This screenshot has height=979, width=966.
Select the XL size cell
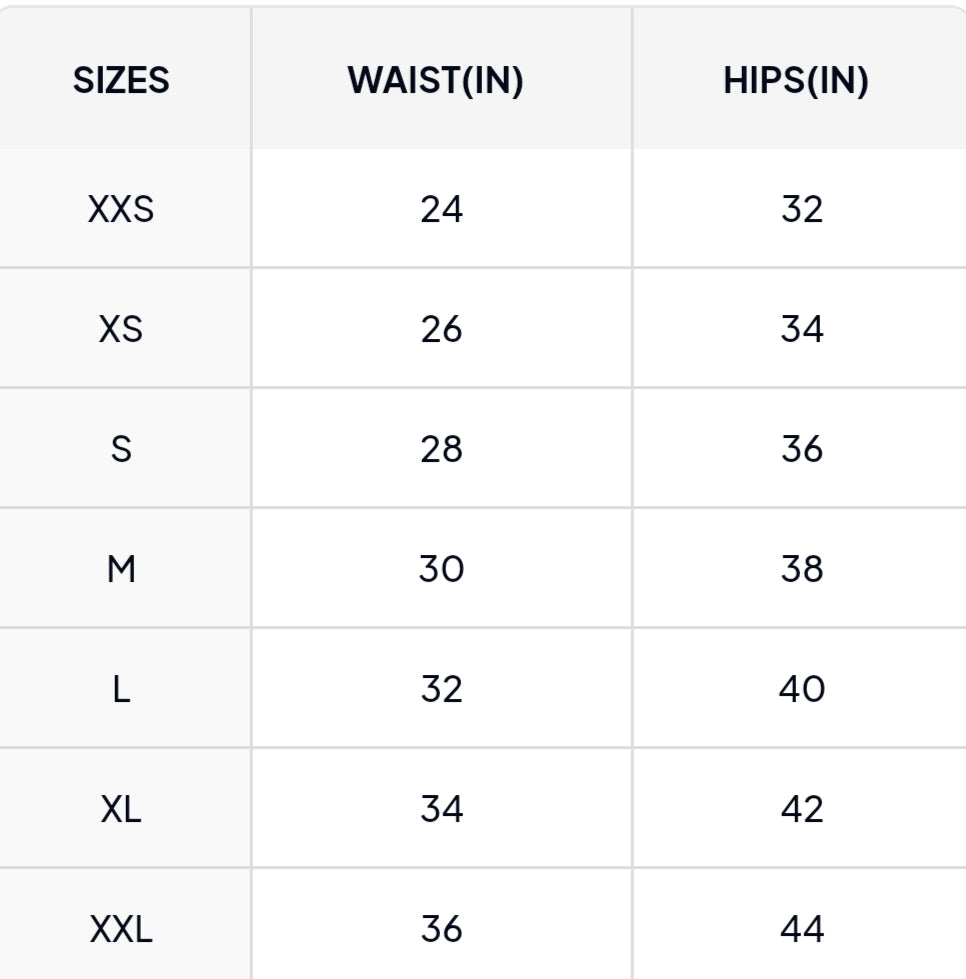(121, 809)
